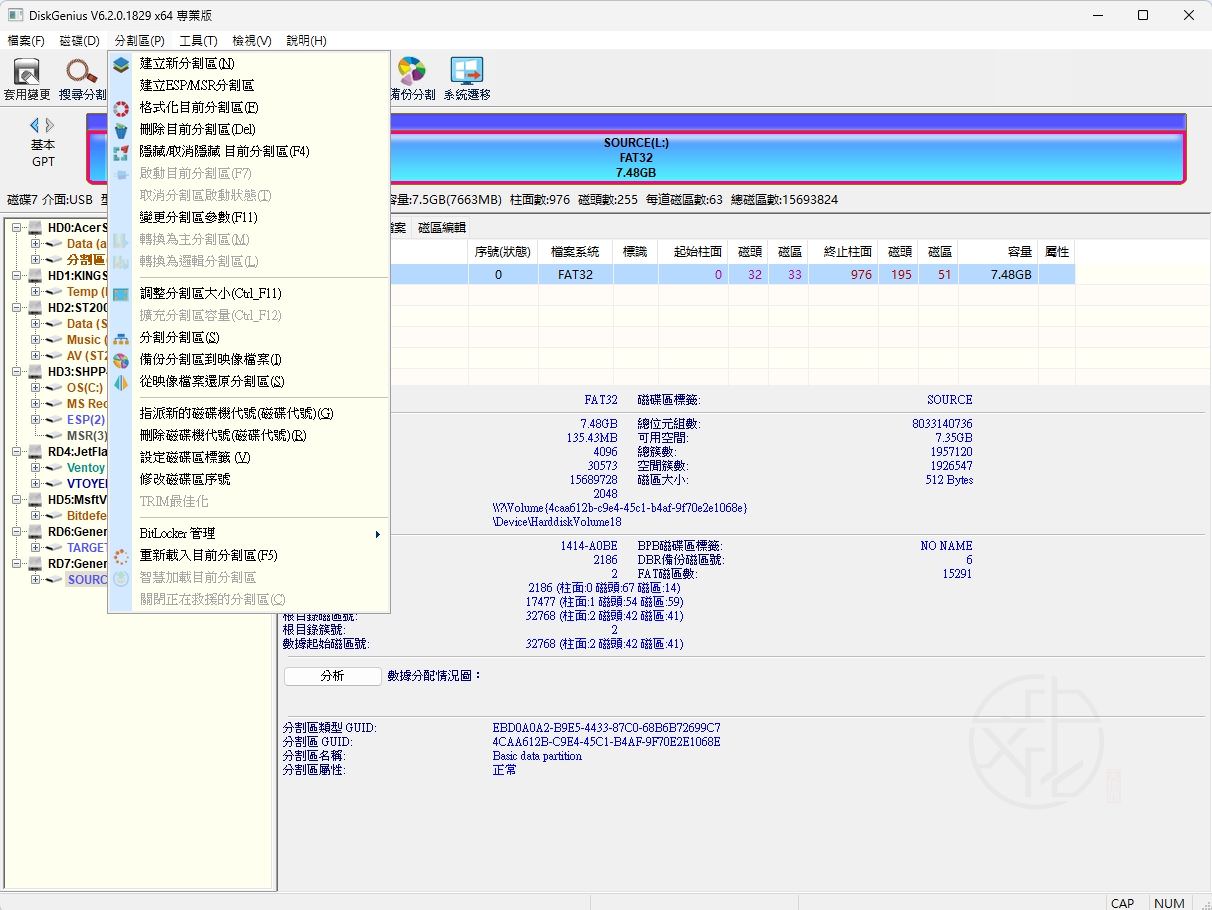Image resolution: width=1212 pixels, height=910 pixels.
Task: Expand the Ventoy partition node
Action: (x=36, y=468)
